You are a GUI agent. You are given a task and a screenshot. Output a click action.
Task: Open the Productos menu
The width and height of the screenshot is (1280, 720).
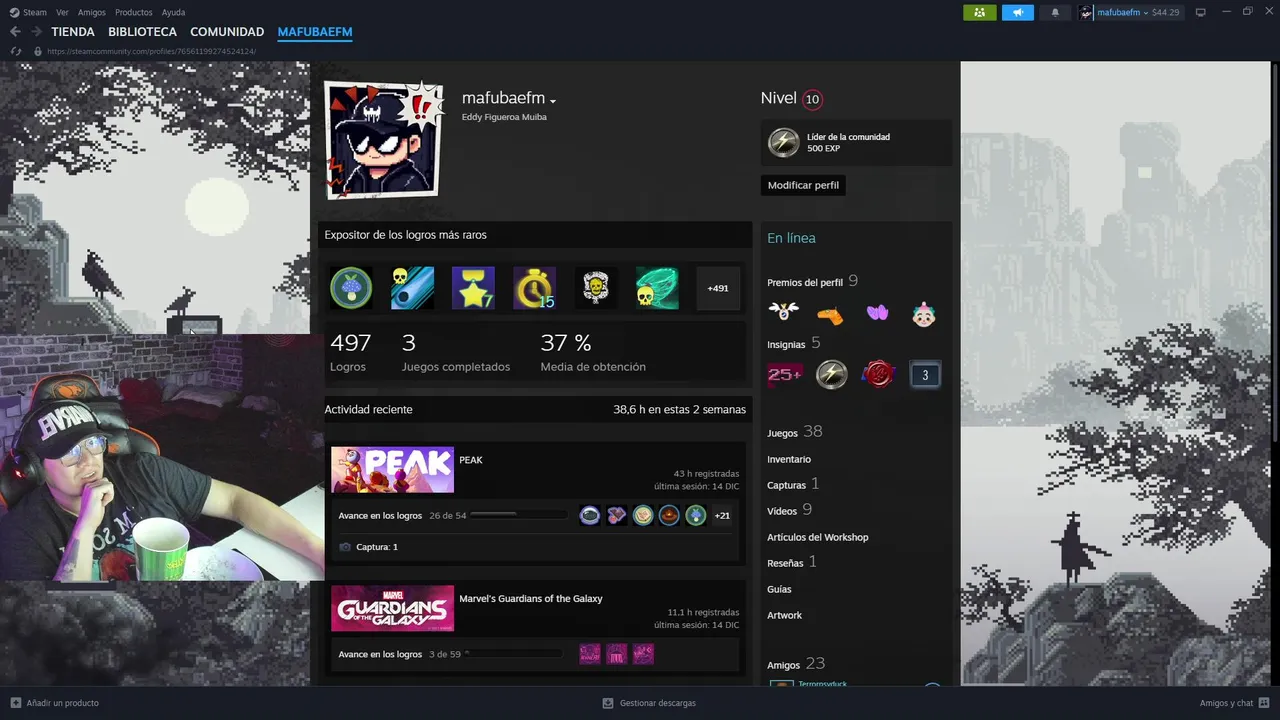point(134,12)
